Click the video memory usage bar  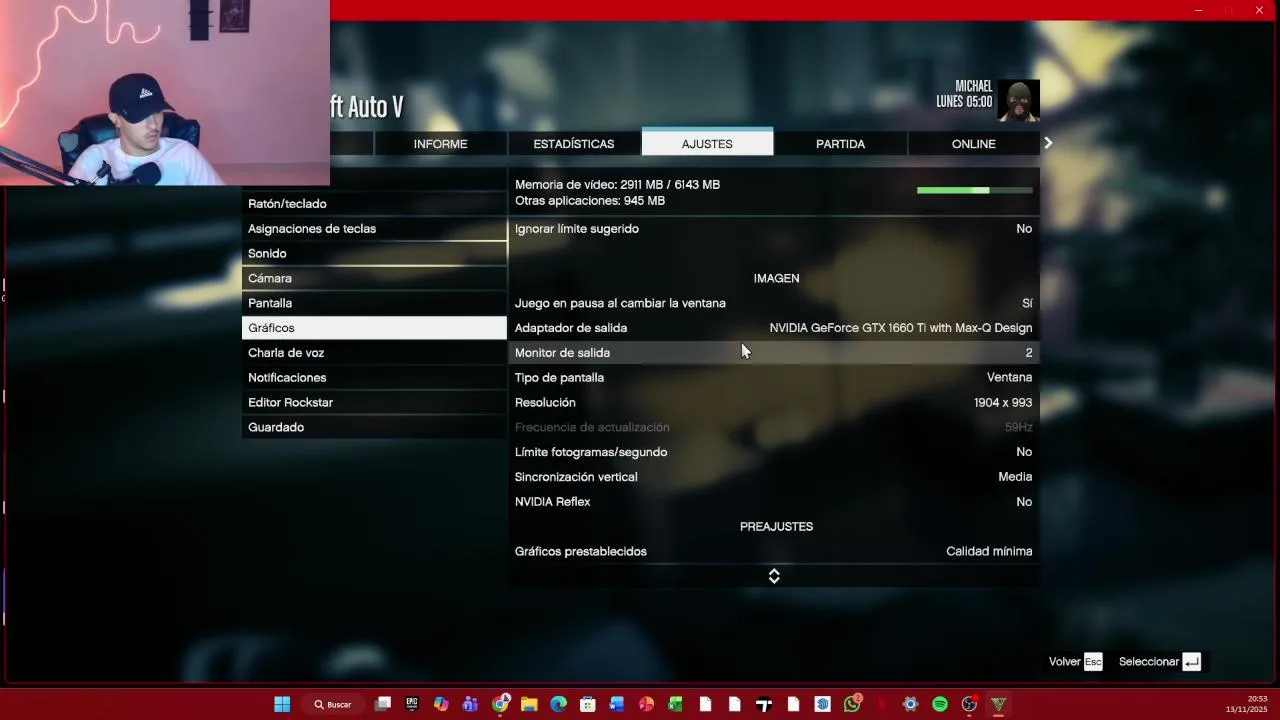point(974,190)
